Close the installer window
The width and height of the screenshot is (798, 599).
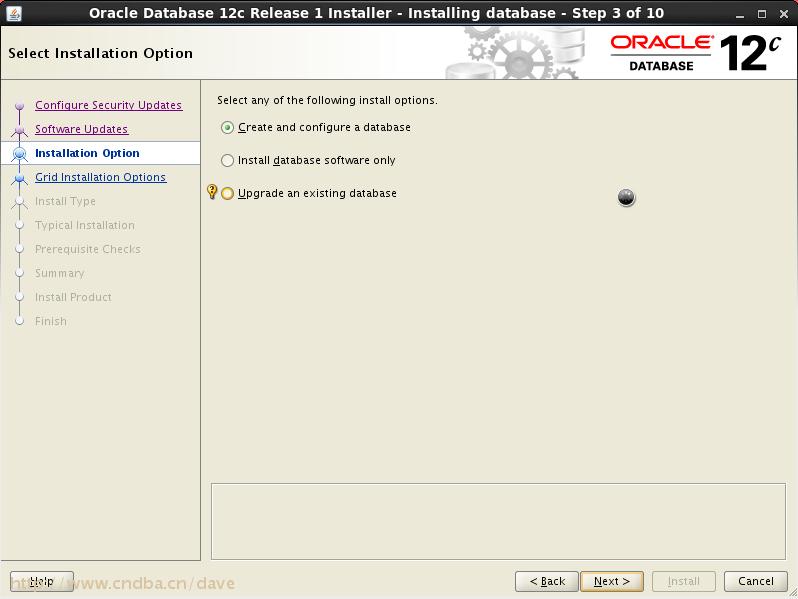coord(784,14)
